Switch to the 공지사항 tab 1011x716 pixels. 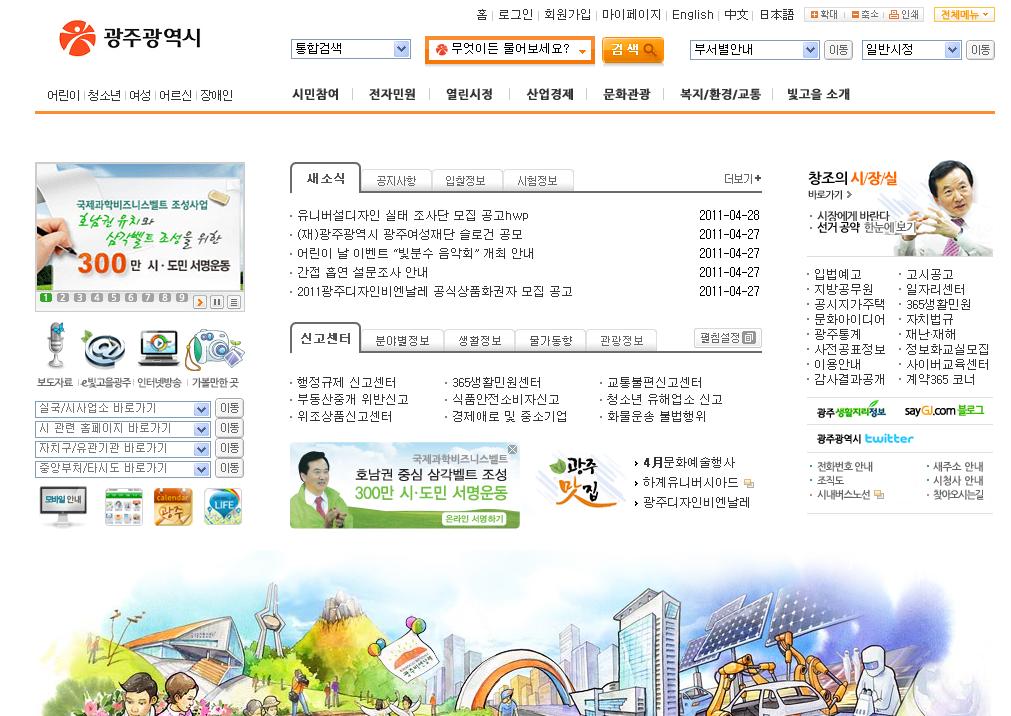pos(396,180)
